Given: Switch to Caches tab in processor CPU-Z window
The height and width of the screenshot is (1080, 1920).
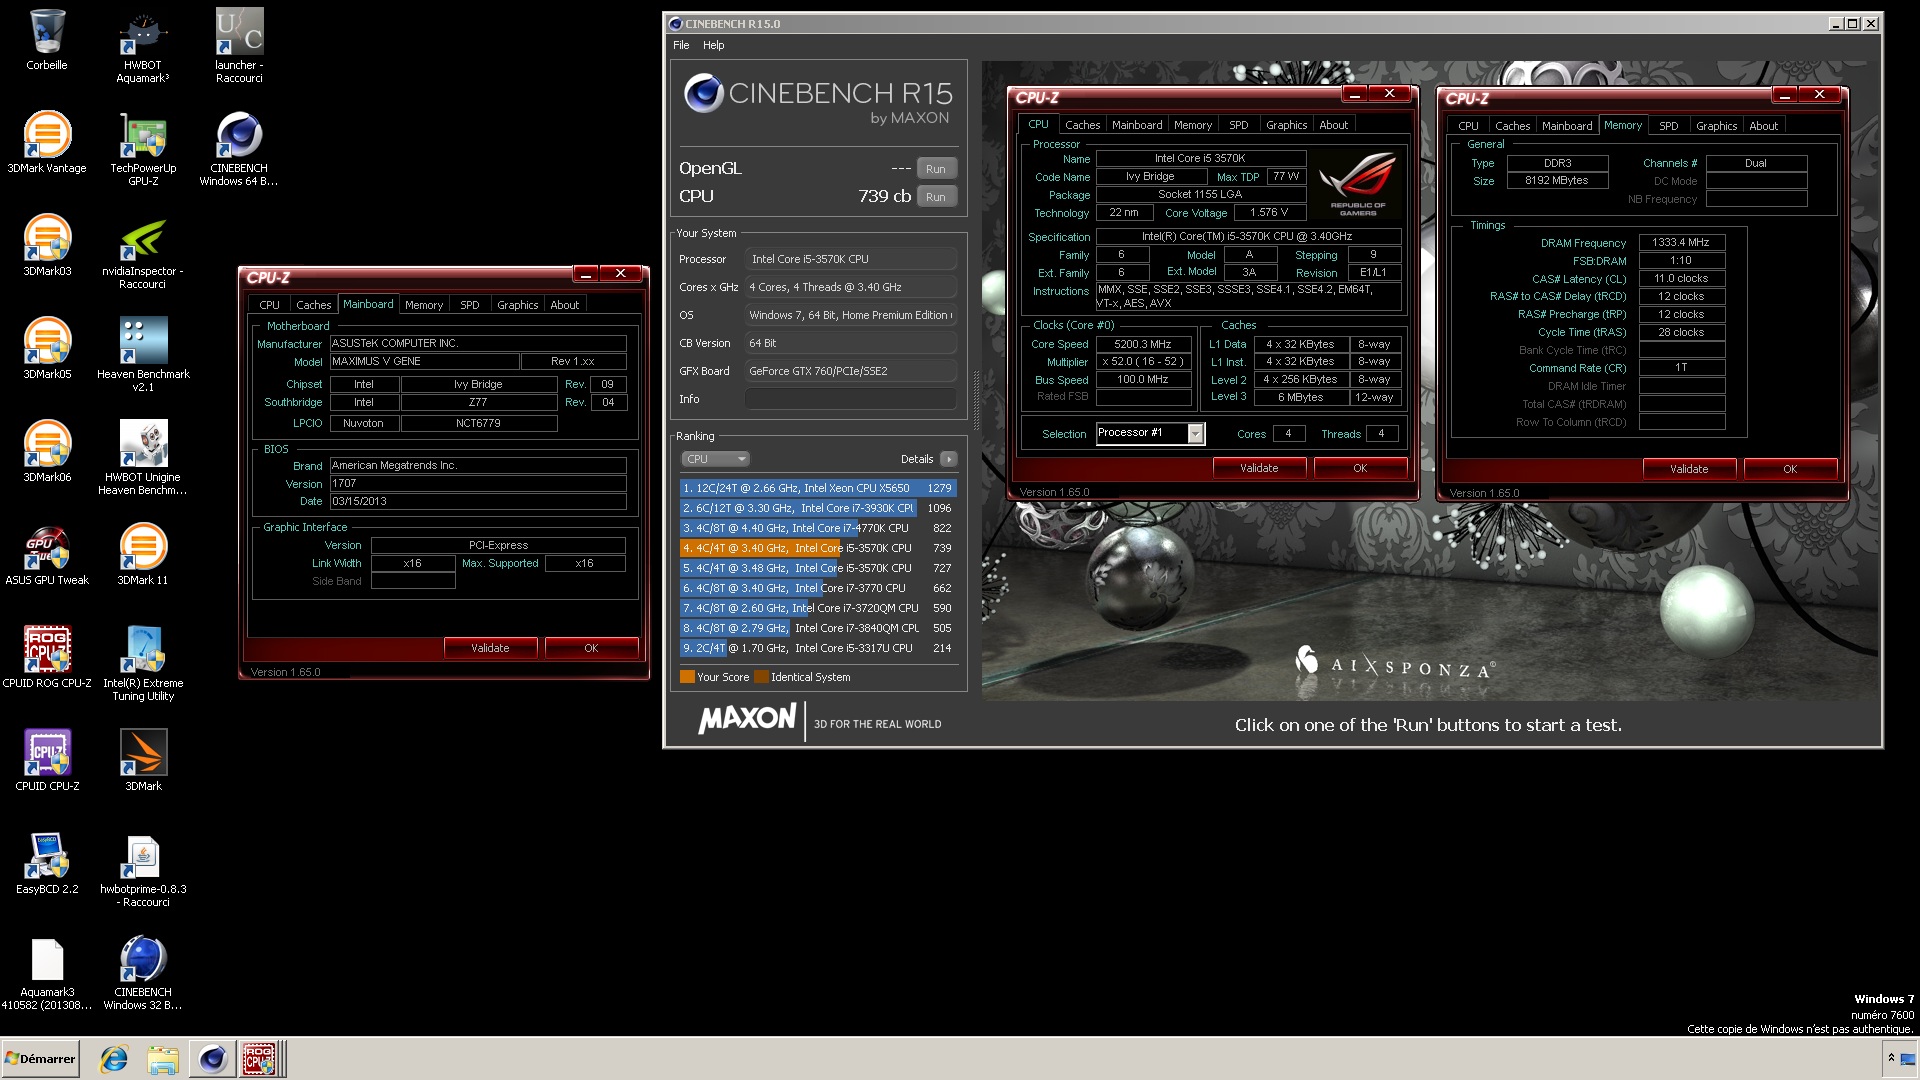Looking at the screenshot, I should coord(1082,125).
